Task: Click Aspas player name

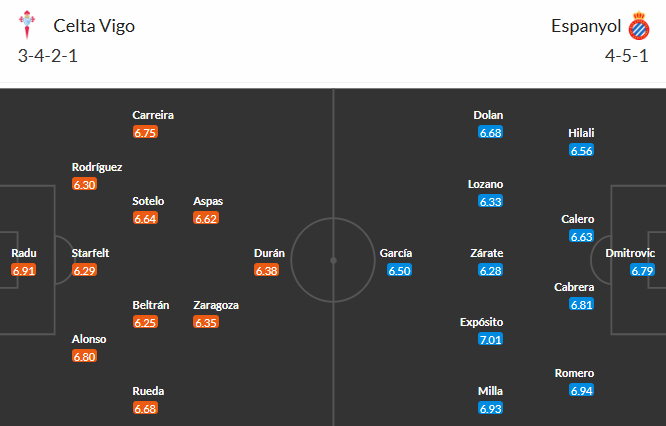Action: coord(207,201)
